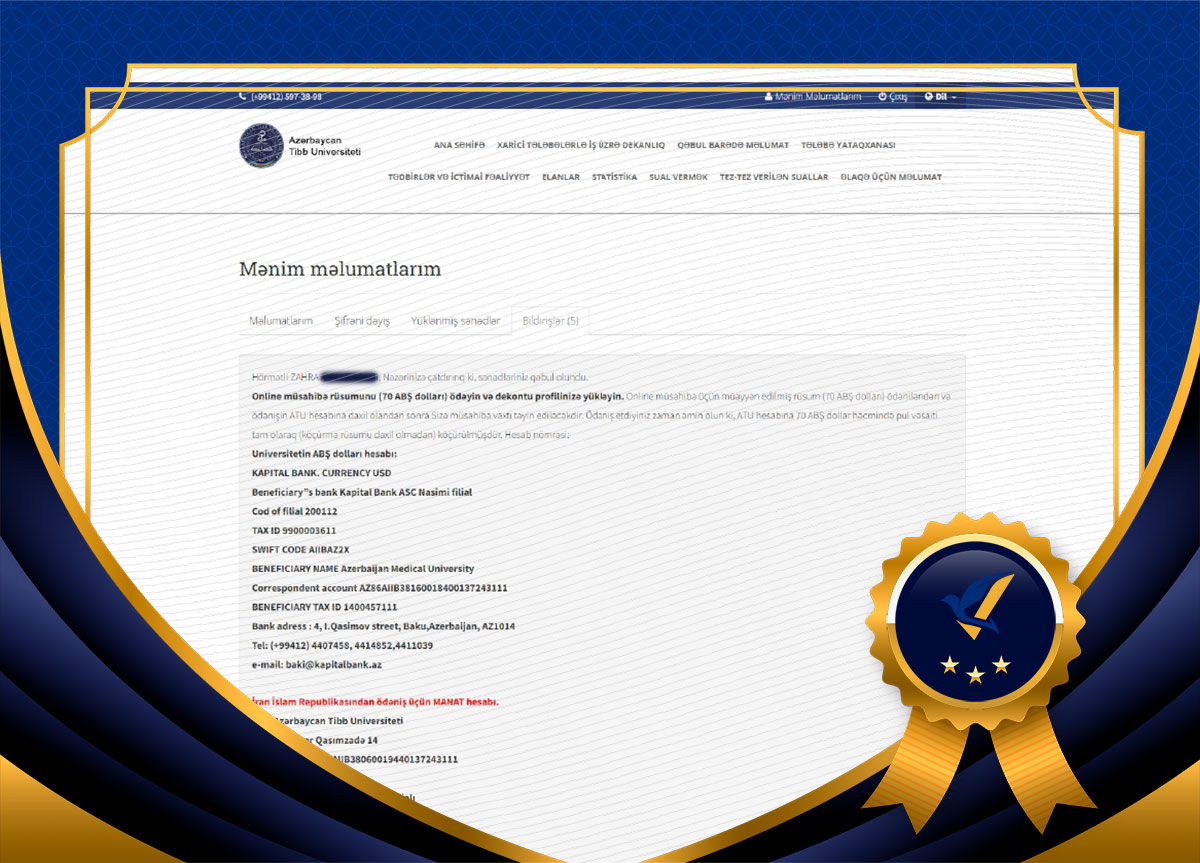Open TƏDBİRLƏR VƏ İCTİMAİ FƏALİYYƏT menu

[x=458, y=177]
